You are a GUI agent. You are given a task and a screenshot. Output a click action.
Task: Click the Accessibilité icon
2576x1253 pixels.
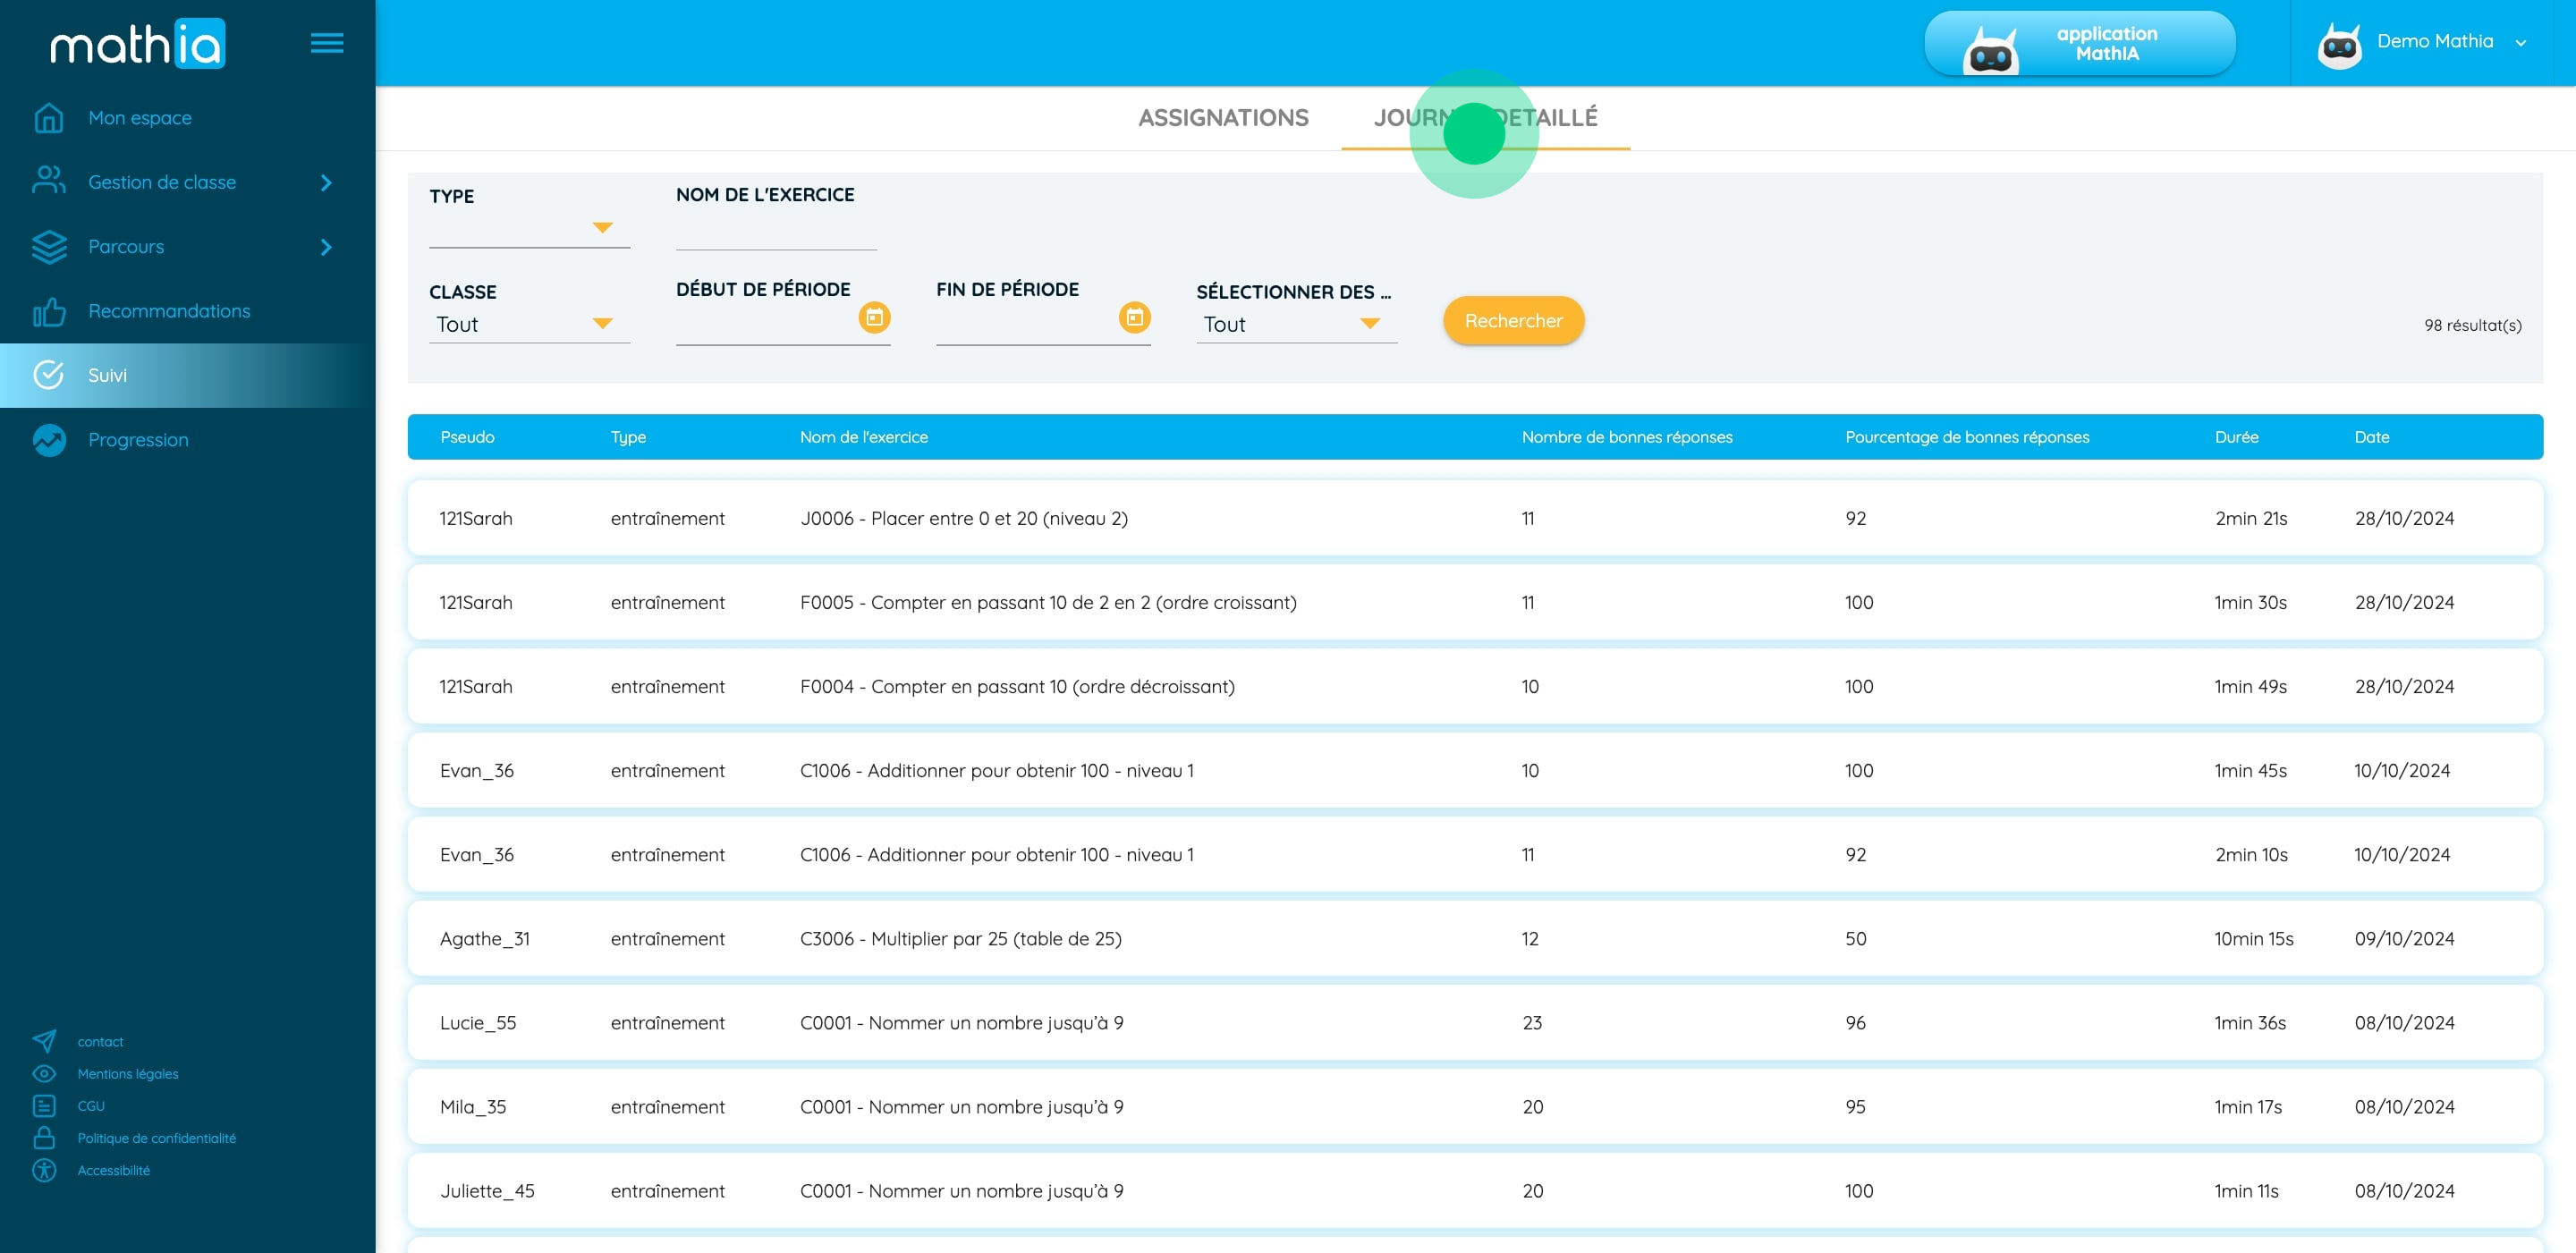click(44, 1170)
